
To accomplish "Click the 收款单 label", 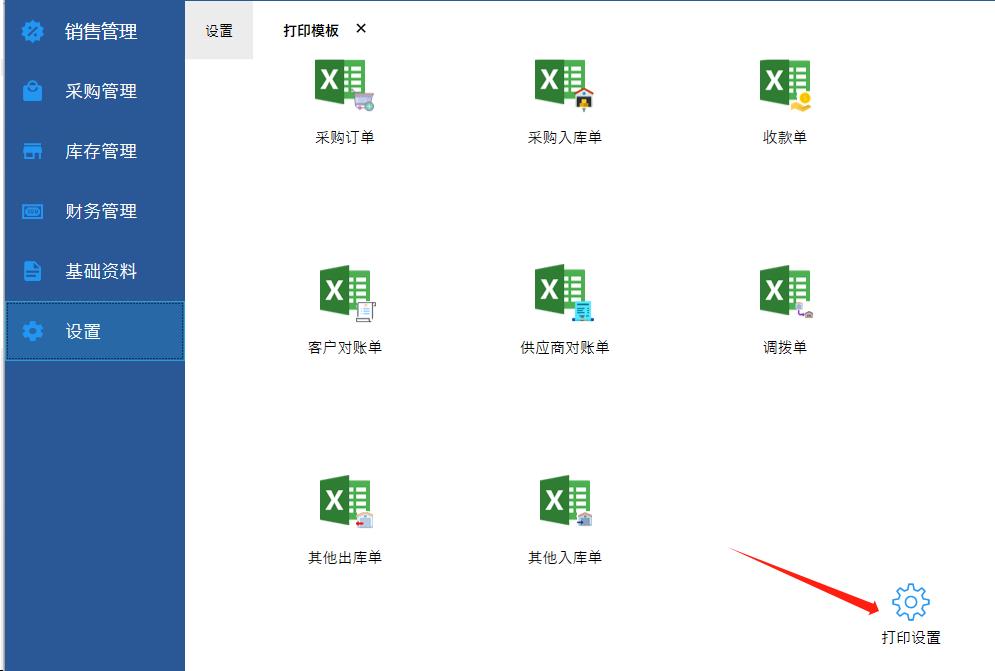I will tap(785, 137).
